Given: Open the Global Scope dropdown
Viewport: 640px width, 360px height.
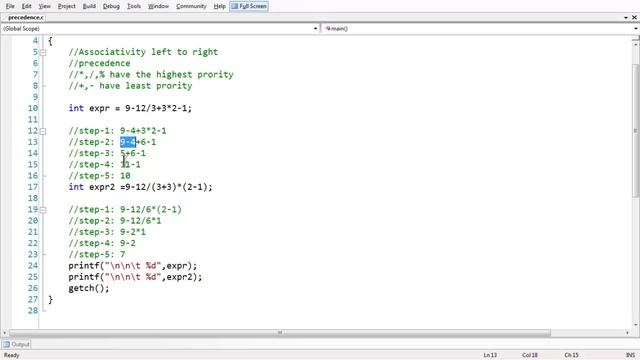Looking at the screenshot, I should click(x=160, y=29).
